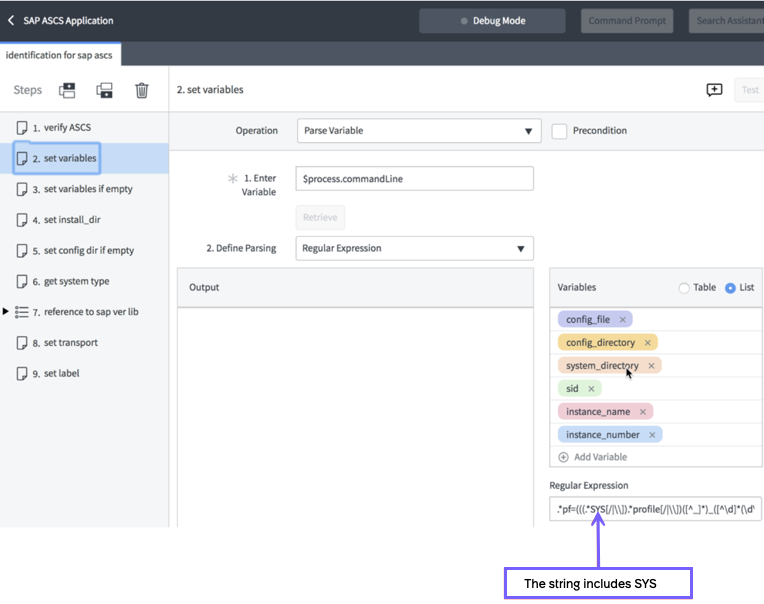Click step icon for 1. verify ASCS
Image resolution: width=764 pixels, height=604 pixels.
coord(22,128)
